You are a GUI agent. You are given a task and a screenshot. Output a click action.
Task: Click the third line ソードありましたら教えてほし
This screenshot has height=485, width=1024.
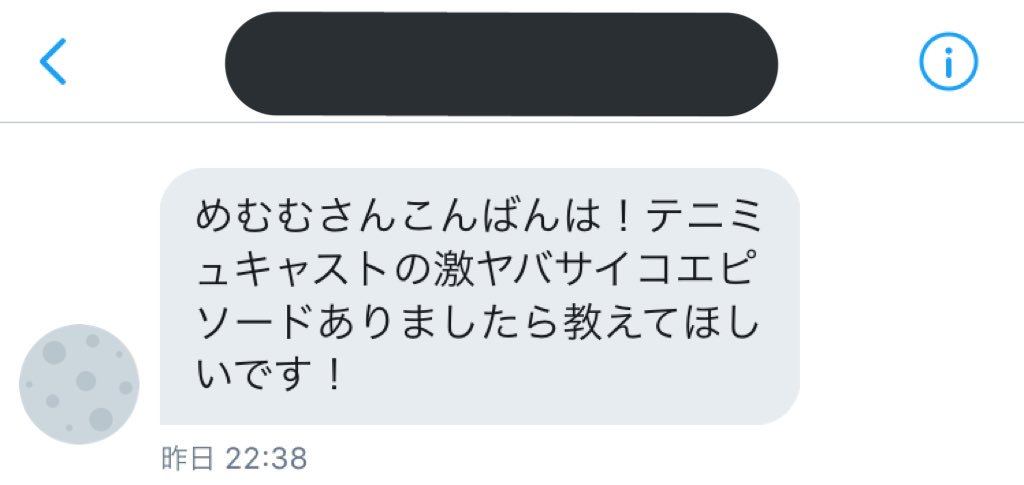[x=479, y=324]
